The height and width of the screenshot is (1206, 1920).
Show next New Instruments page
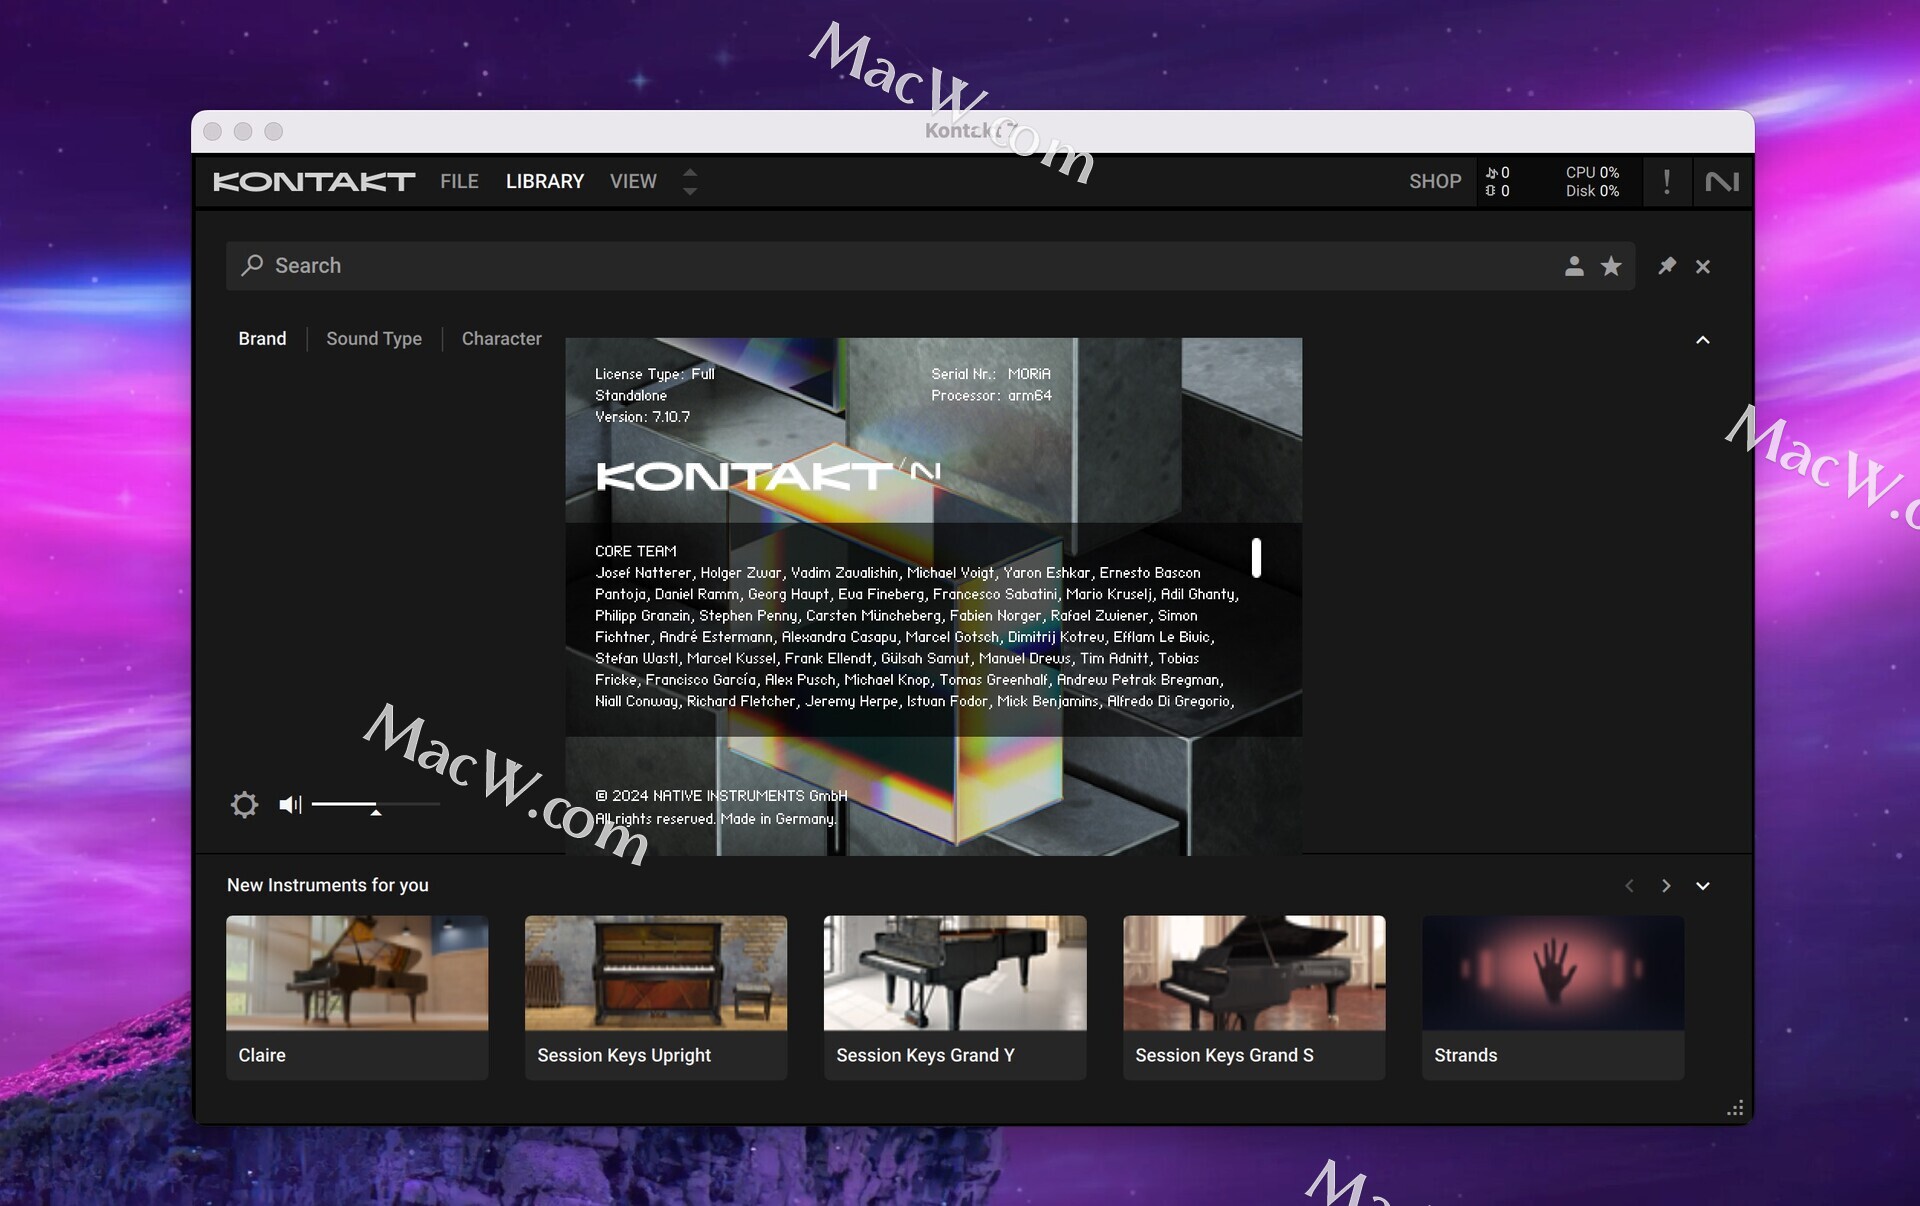1666,886
